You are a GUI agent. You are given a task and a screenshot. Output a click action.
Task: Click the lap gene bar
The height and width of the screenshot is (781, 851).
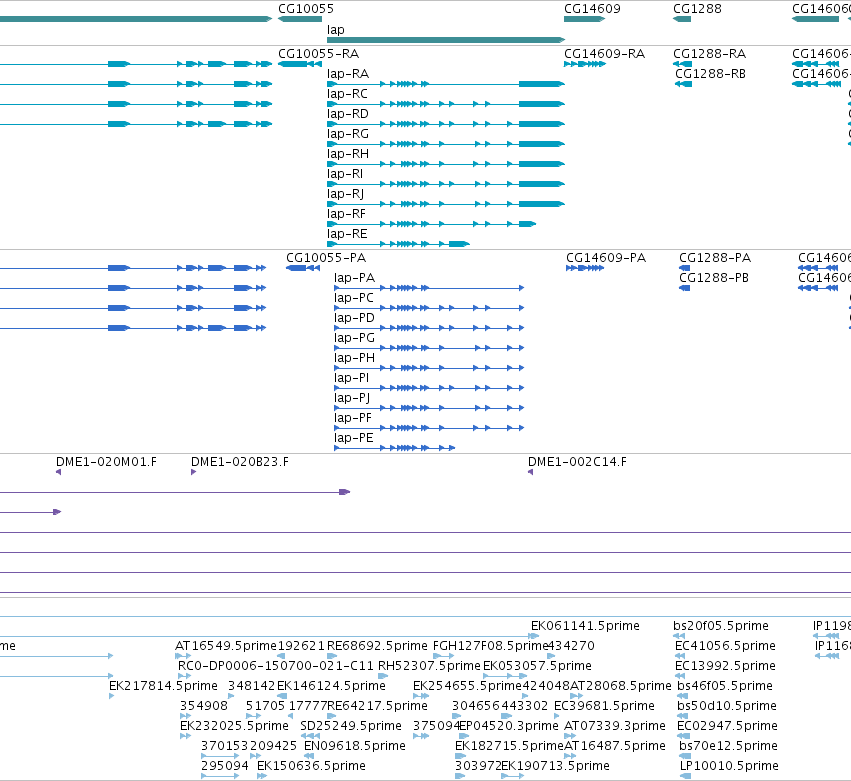click(446, 40)
